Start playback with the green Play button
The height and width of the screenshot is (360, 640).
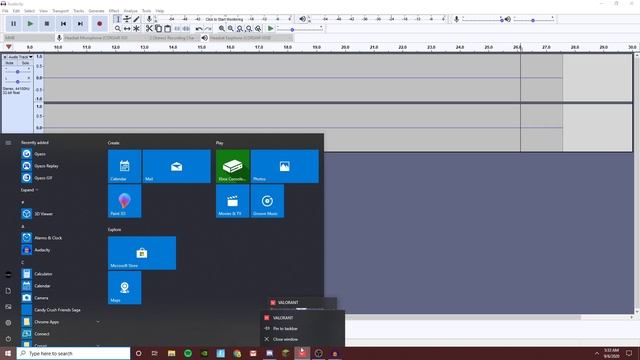click(x=30, y=24)
